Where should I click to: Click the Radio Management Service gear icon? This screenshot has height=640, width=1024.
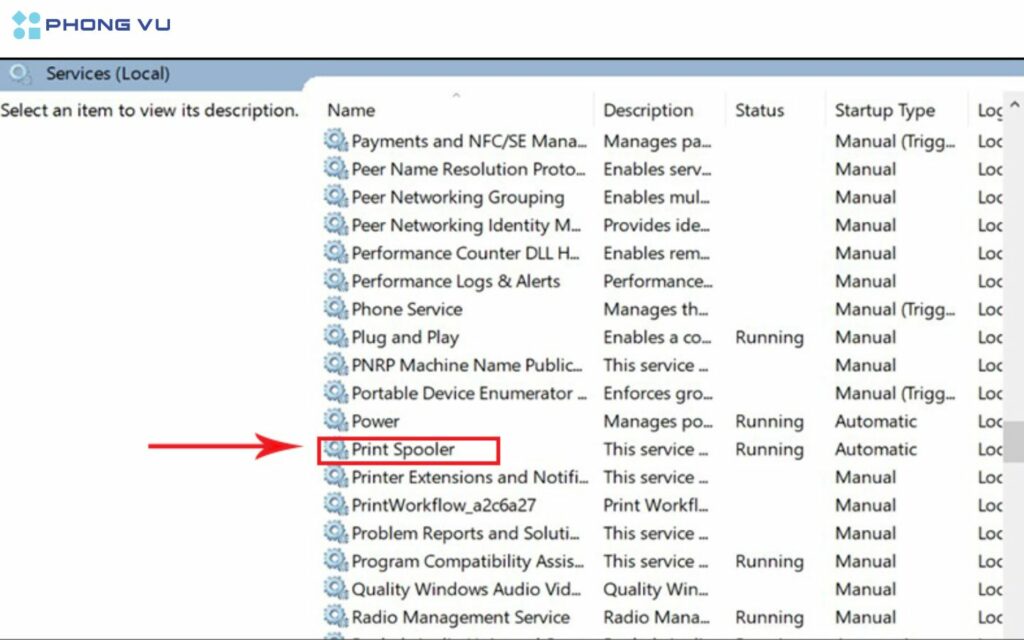click(335, 618)
